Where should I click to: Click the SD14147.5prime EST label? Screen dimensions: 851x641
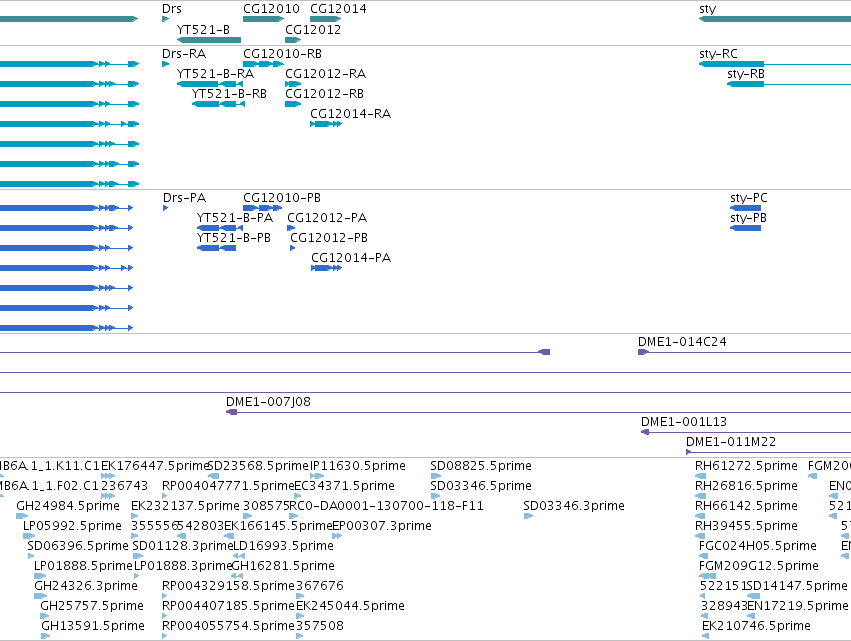click(796, 586)
